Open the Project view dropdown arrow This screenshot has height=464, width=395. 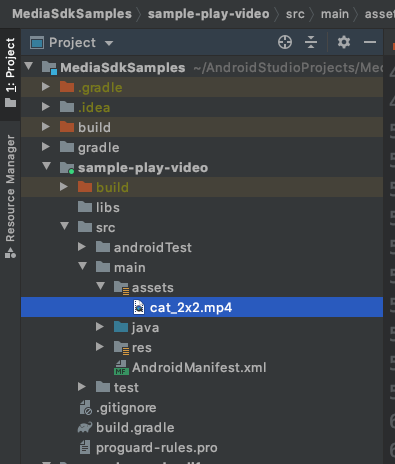109,43
